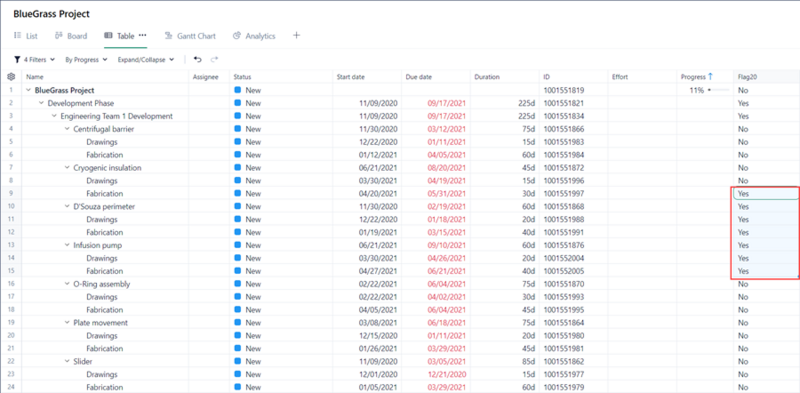Image resolution: width=800 pixels, height=393 pixels.
Task: Switch to List view tab
Action: (26, 36)
